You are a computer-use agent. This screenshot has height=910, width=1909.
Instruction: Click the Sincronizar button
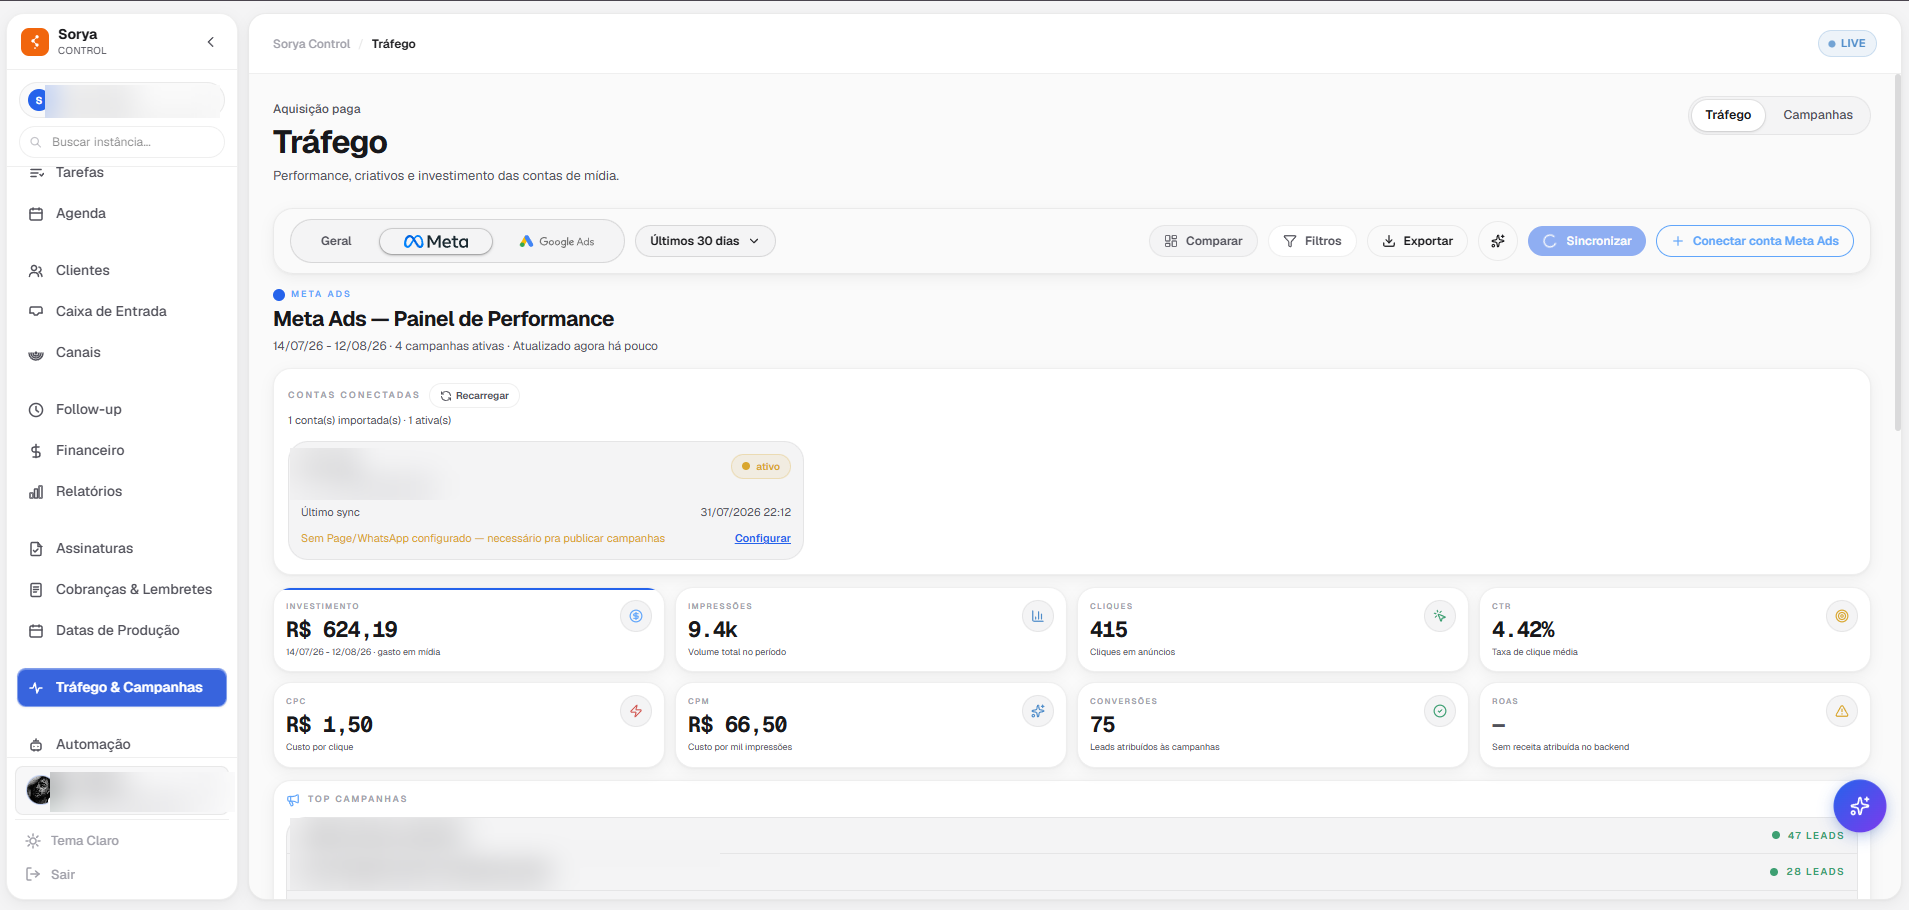1587,241
